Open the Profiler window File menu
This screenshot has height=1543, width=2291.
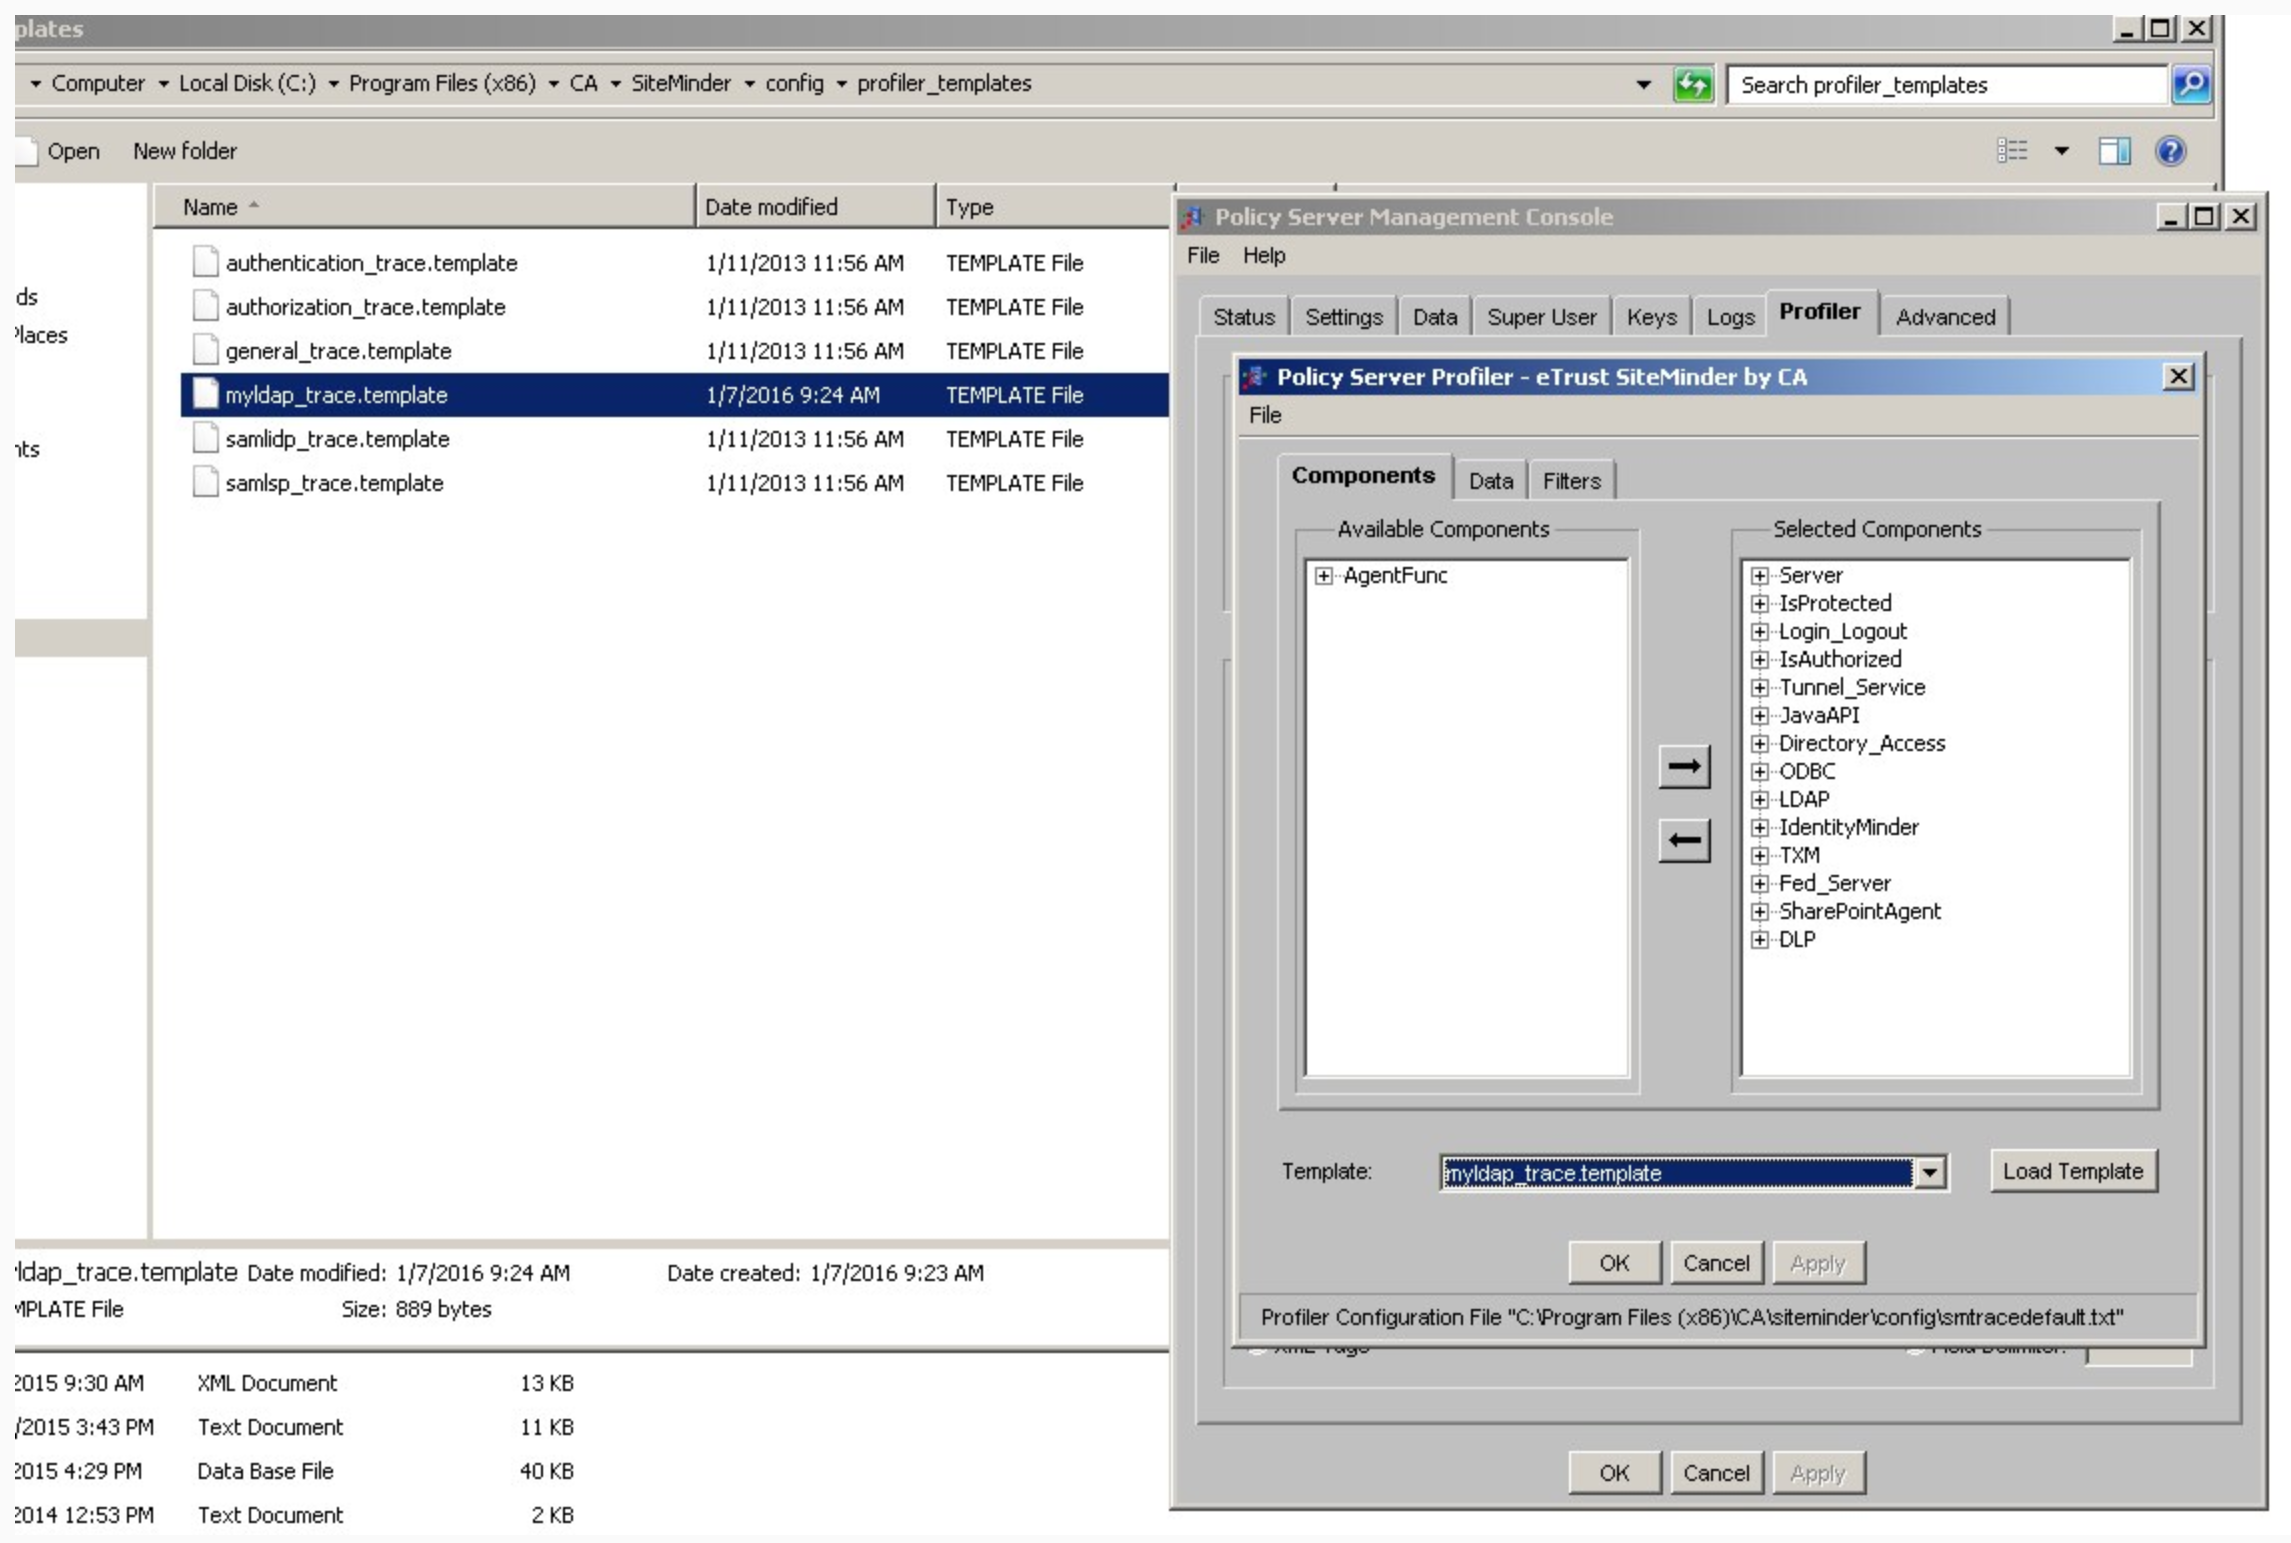(x=1264, y=415)
